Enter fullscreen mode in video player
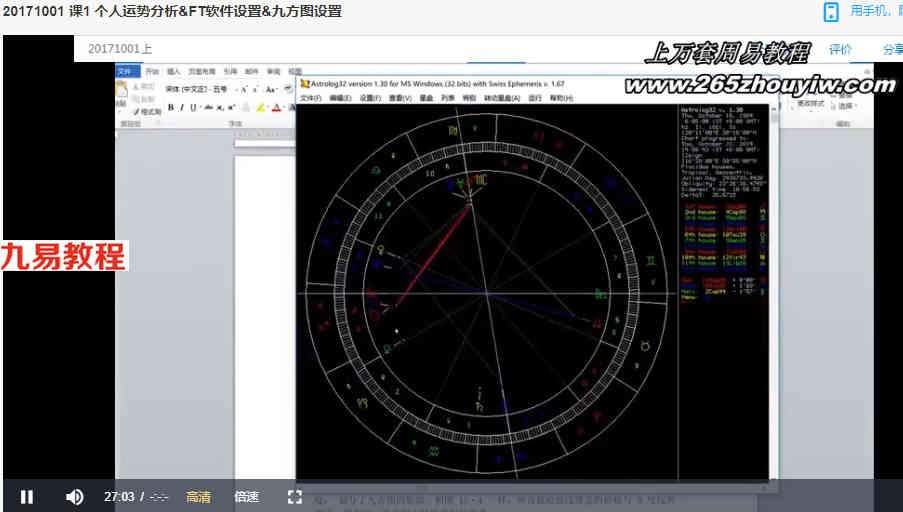Viewport: 903px width, 512px height. pos(295,497)
